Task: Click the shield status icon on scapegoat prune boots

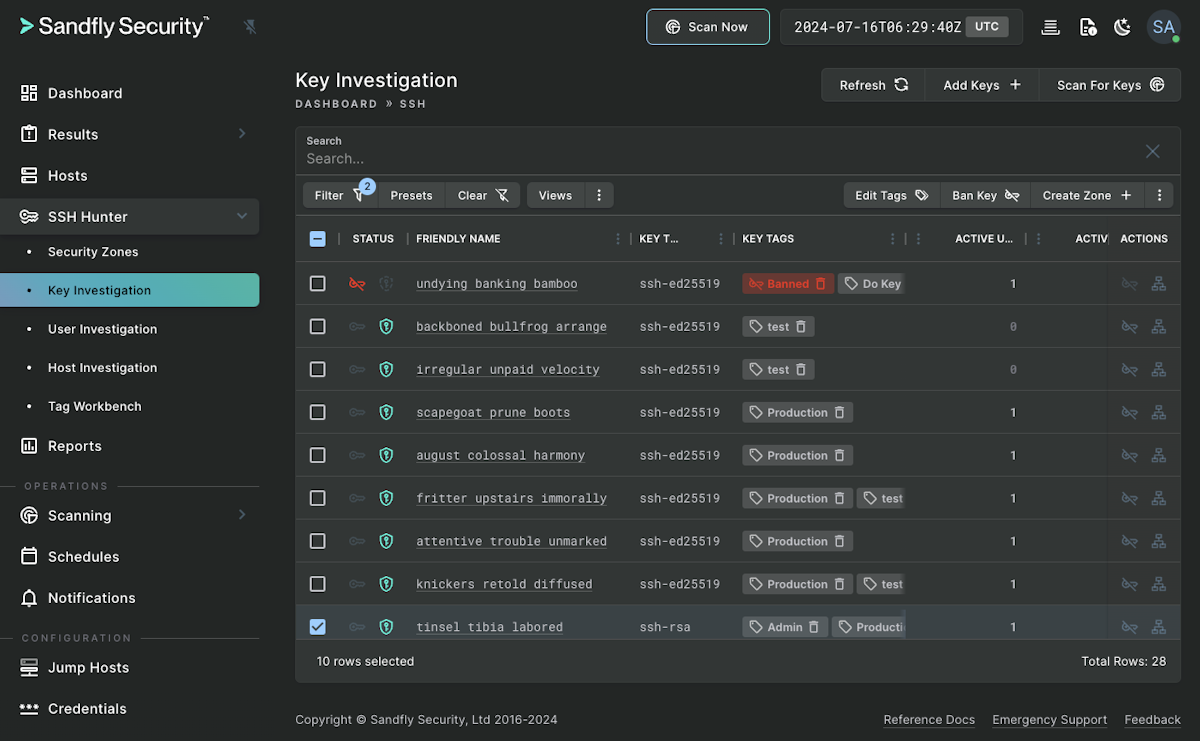Action: click(386, 412)
